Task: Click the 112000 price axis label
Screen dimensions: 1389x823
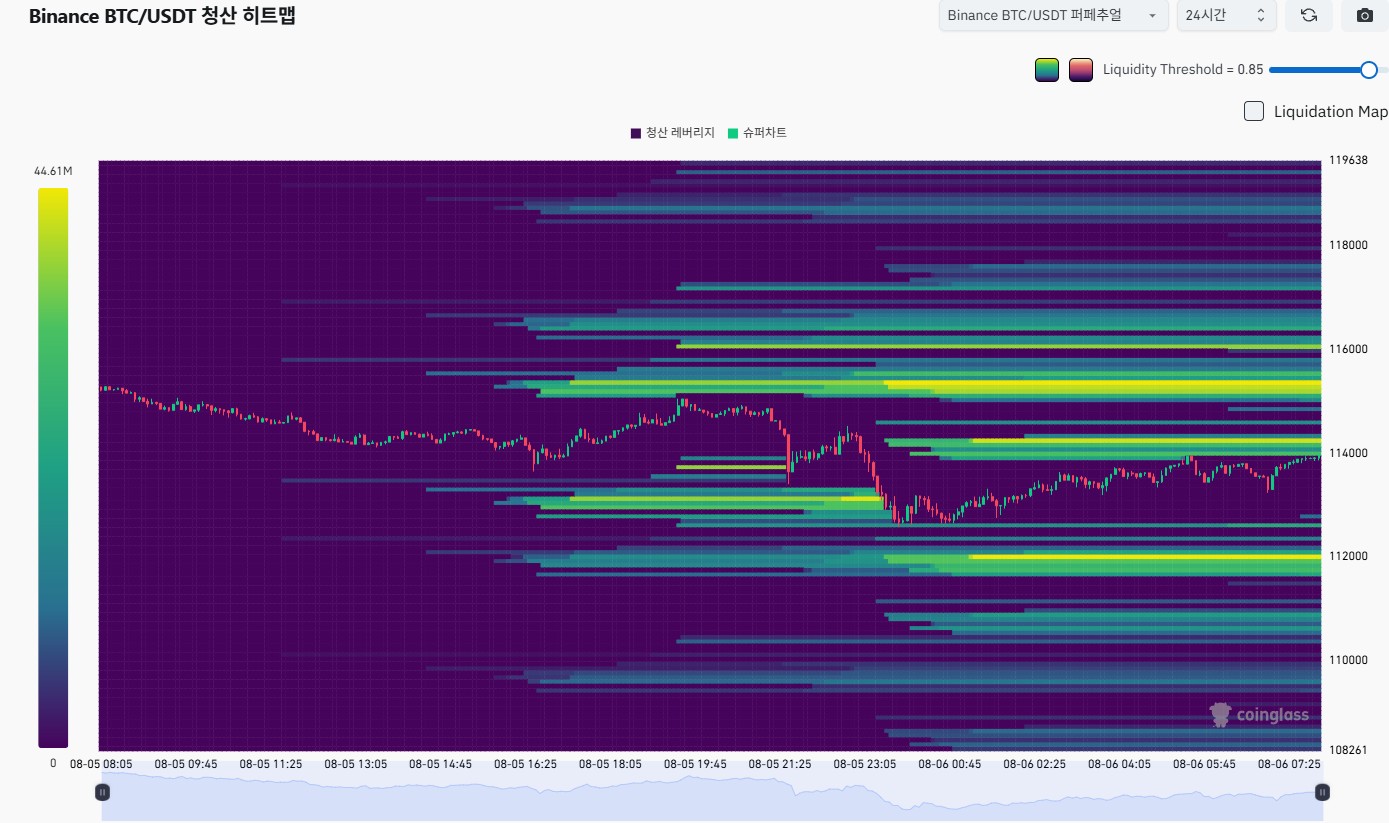Action: (1347, 556)
